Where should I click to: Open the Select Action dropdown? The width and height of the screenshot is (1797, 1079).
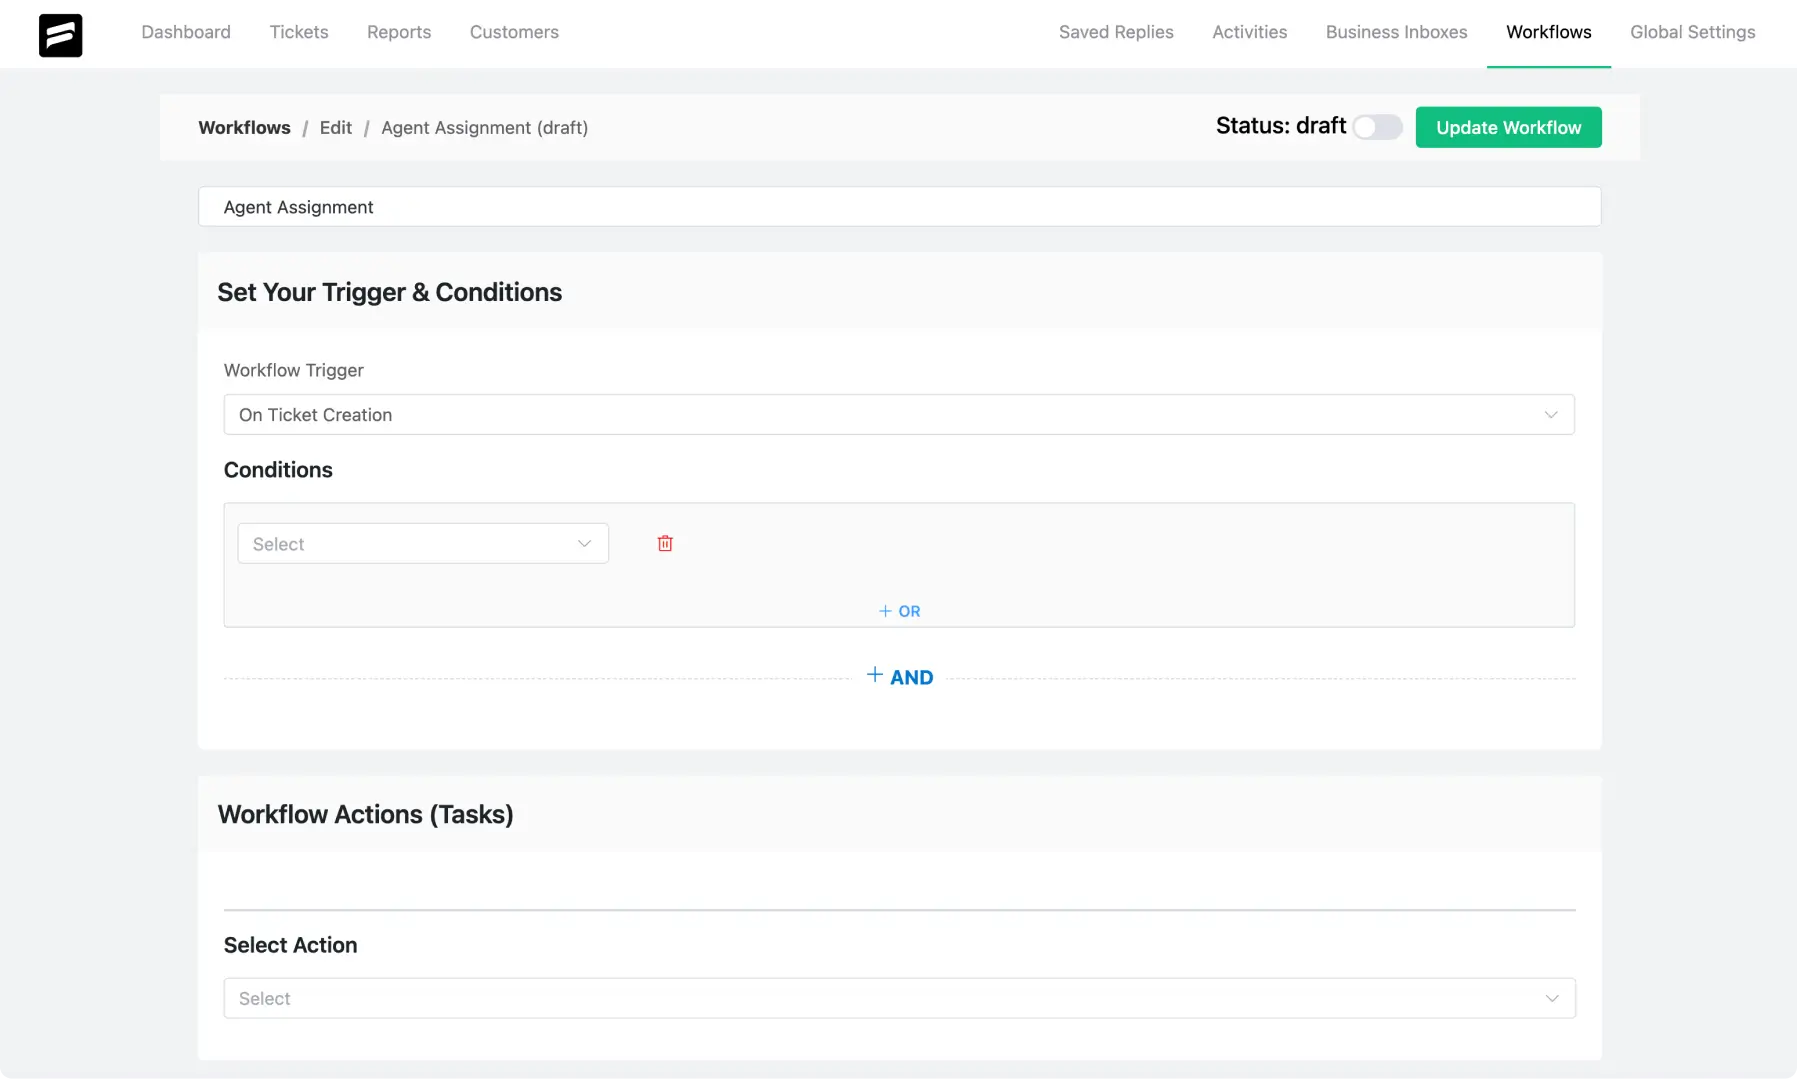pos(898,997)
